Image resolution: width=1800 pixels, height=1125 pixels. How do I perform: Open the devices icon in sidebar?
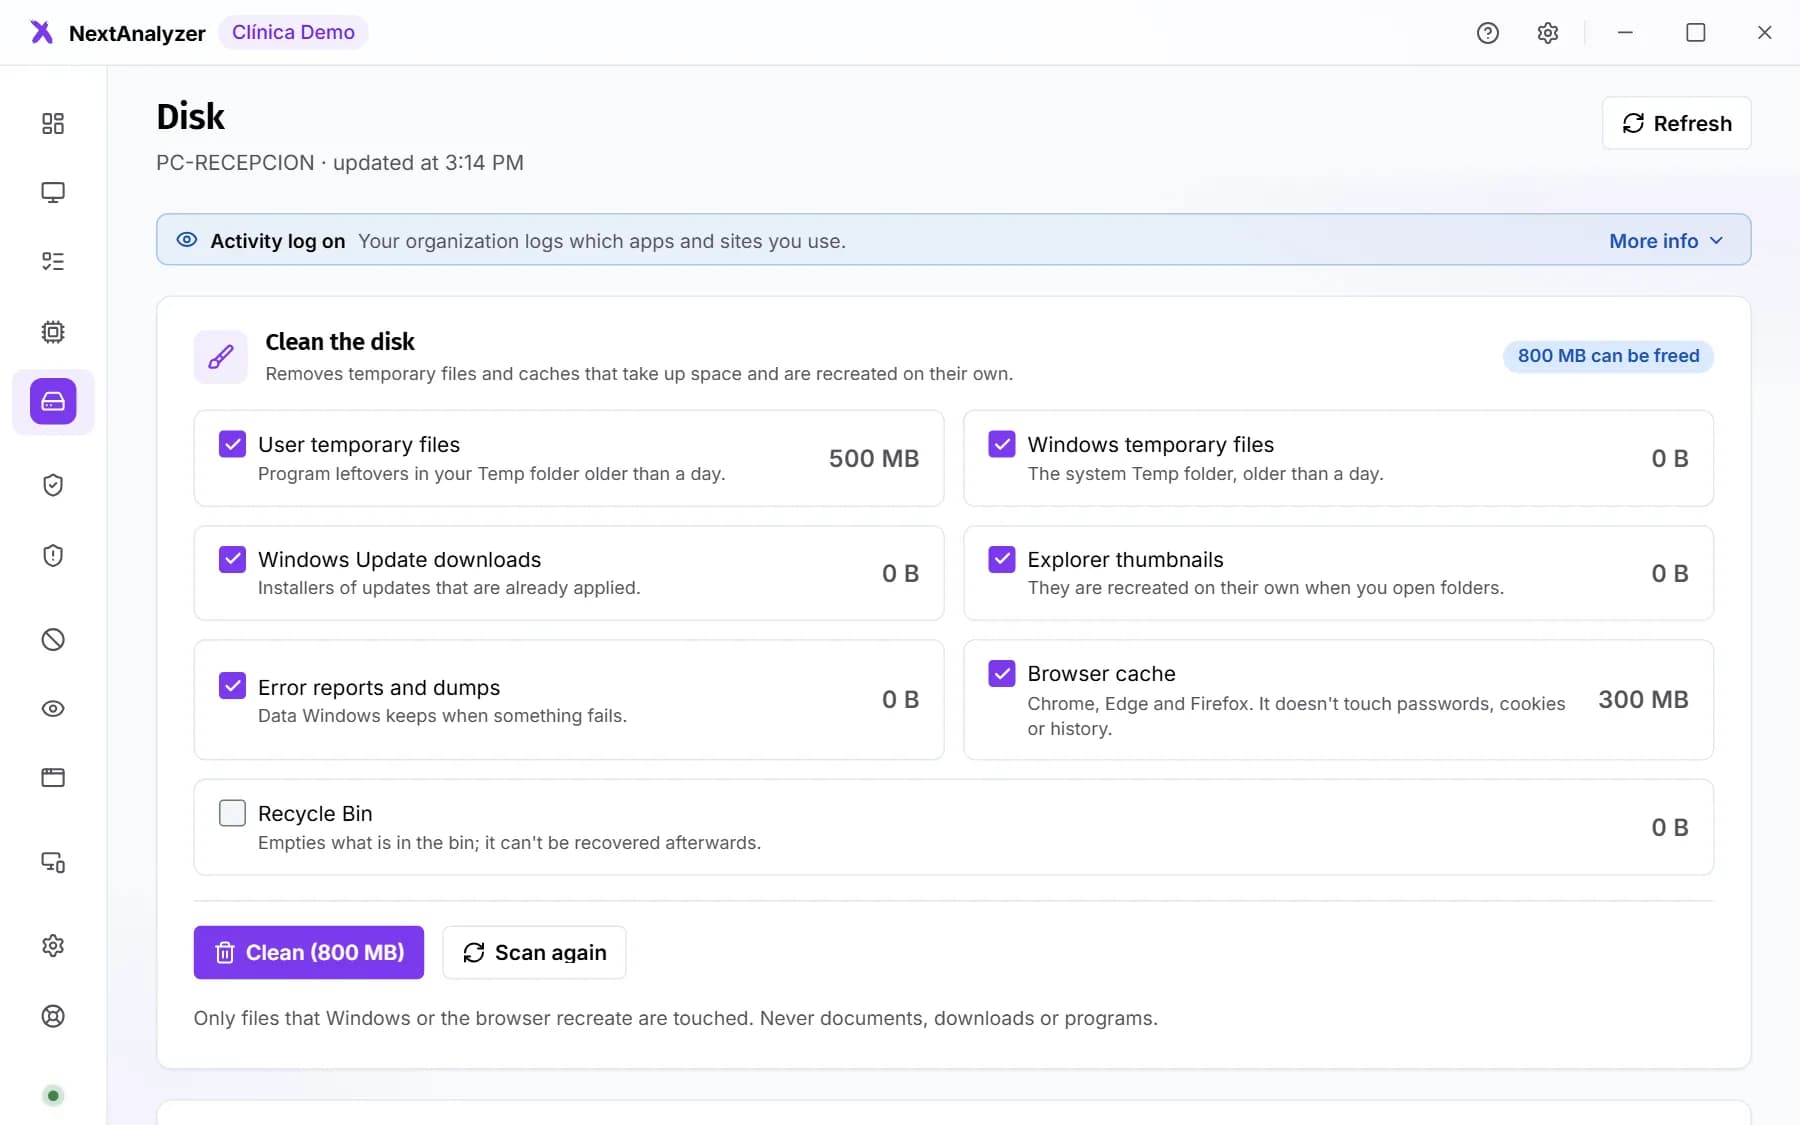pyautogui.click(x=53, y=862)
